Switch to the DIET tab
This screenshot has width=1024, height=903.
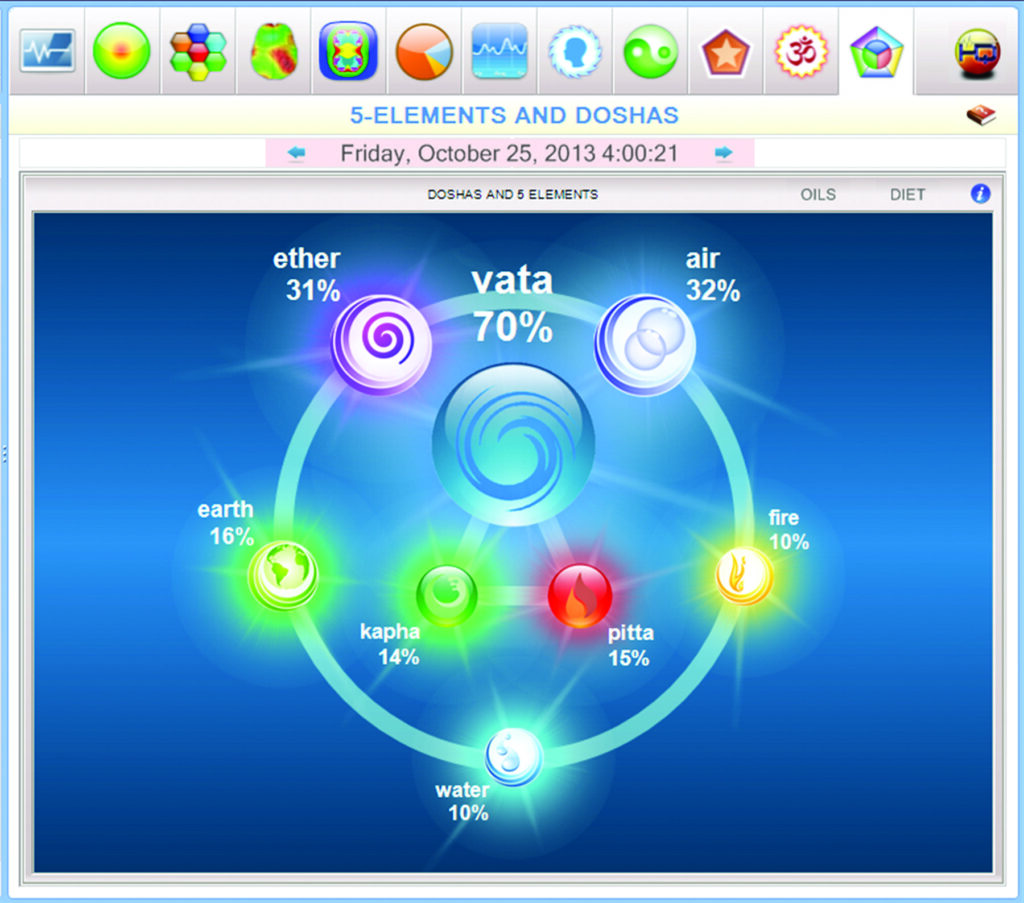pyautogui.click(x=907, y=195)
